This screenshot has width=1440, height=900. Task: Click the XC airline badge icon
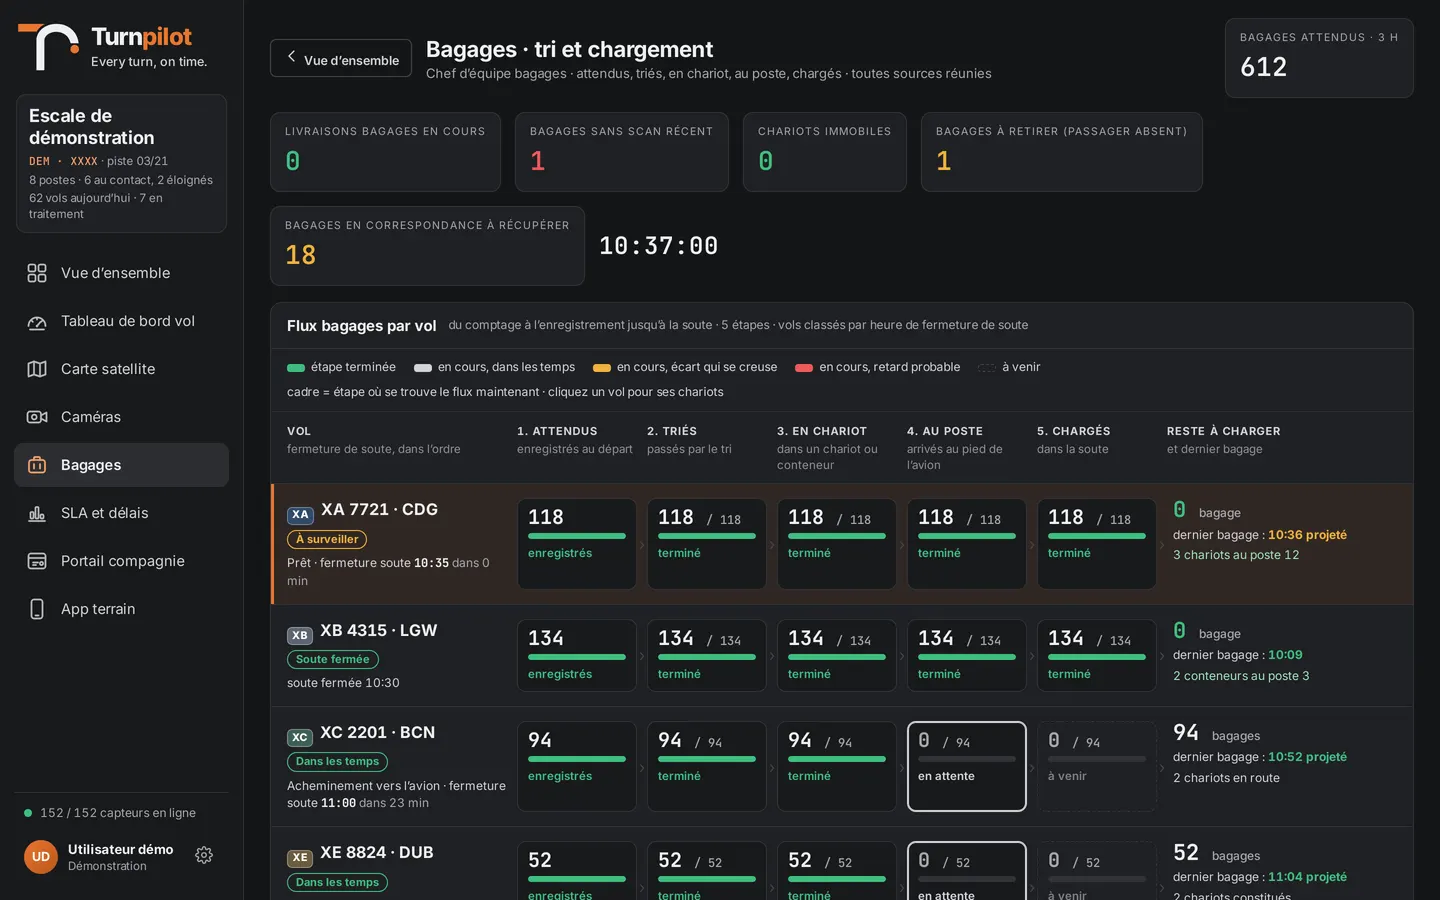[299, 737]
